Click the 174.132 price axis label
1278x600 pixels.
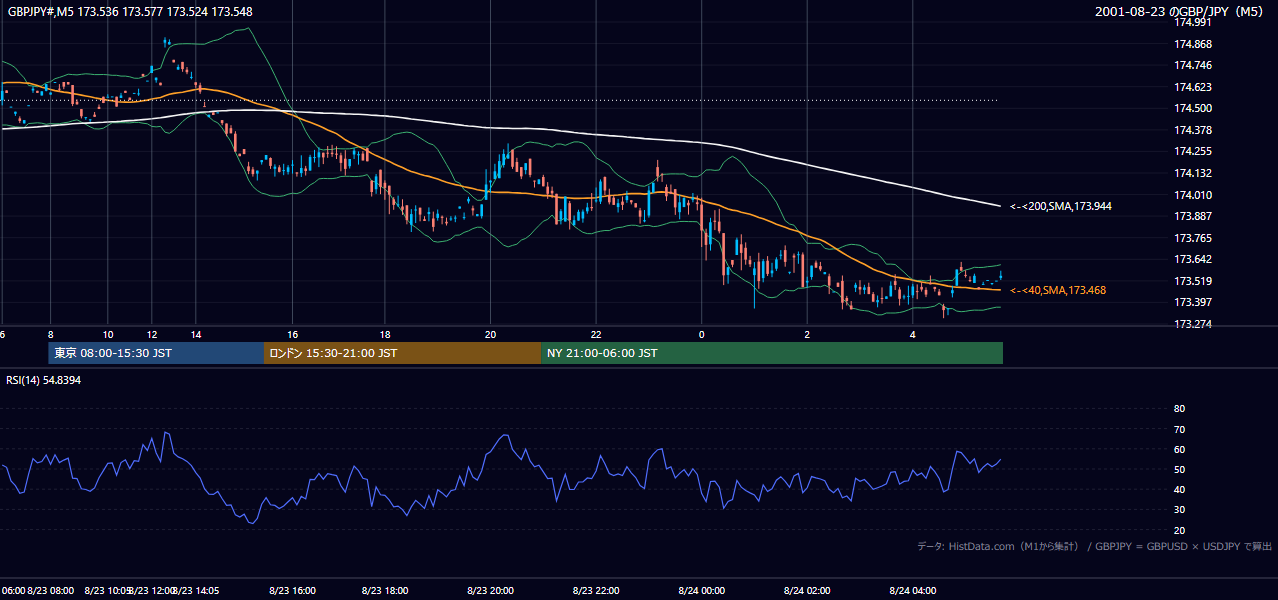[1192, 173]
